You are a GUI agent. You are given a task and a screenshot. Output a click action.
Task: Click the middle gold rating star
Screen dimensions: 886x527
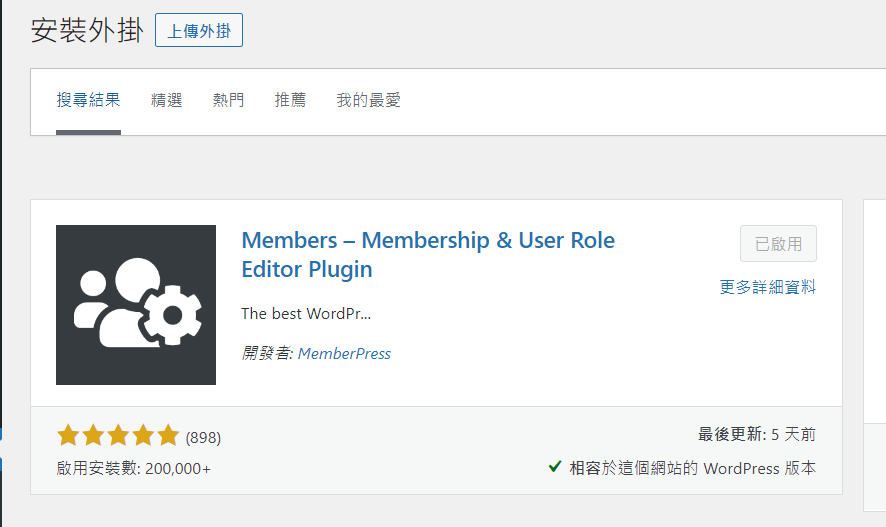(x=118, y=436)
